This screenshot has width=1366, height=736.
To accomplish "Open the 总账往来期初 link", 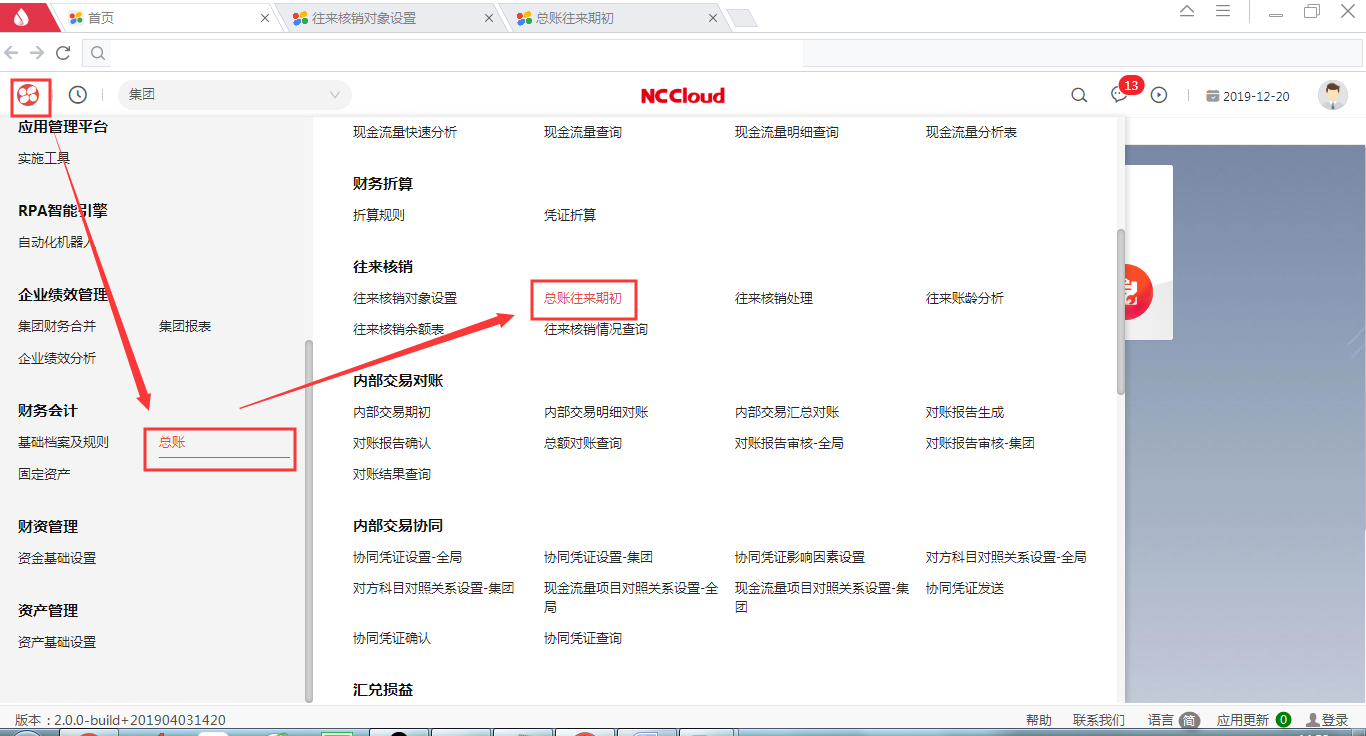I will [582, 298].
